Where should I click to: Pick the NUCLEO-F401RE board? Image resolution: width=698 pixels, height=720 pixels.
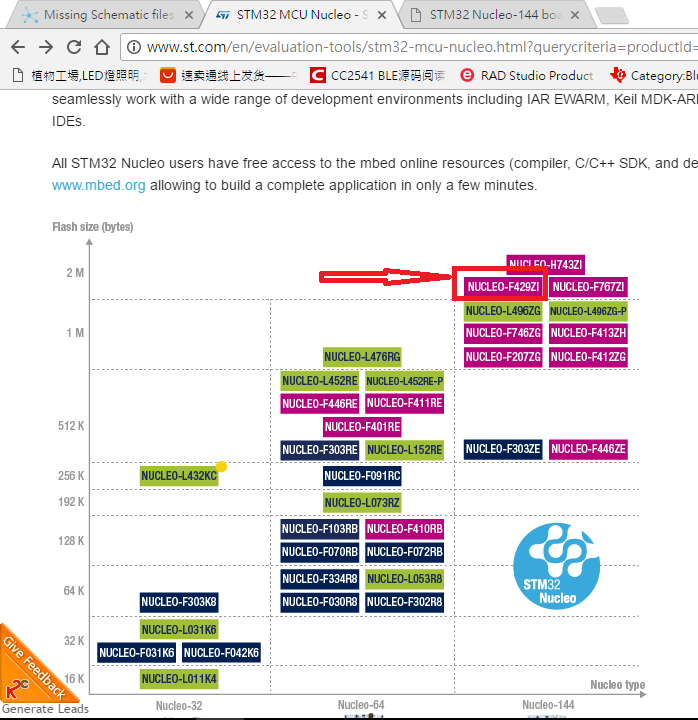pyautogui.click(x=362, y=427)
